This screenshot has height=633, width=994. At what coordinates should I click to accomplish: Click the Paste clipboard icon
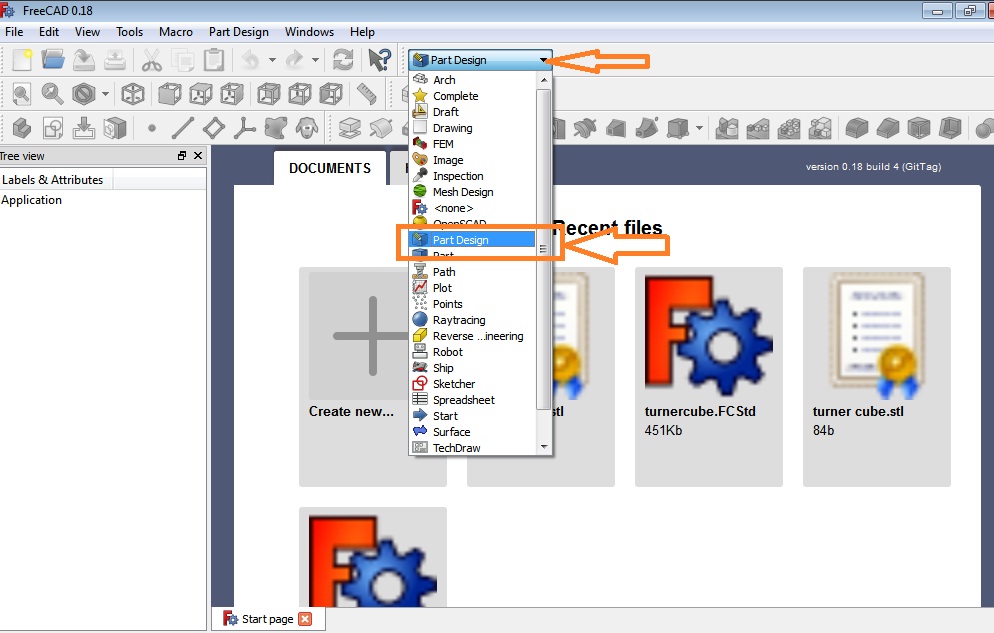tap(214, 60)
